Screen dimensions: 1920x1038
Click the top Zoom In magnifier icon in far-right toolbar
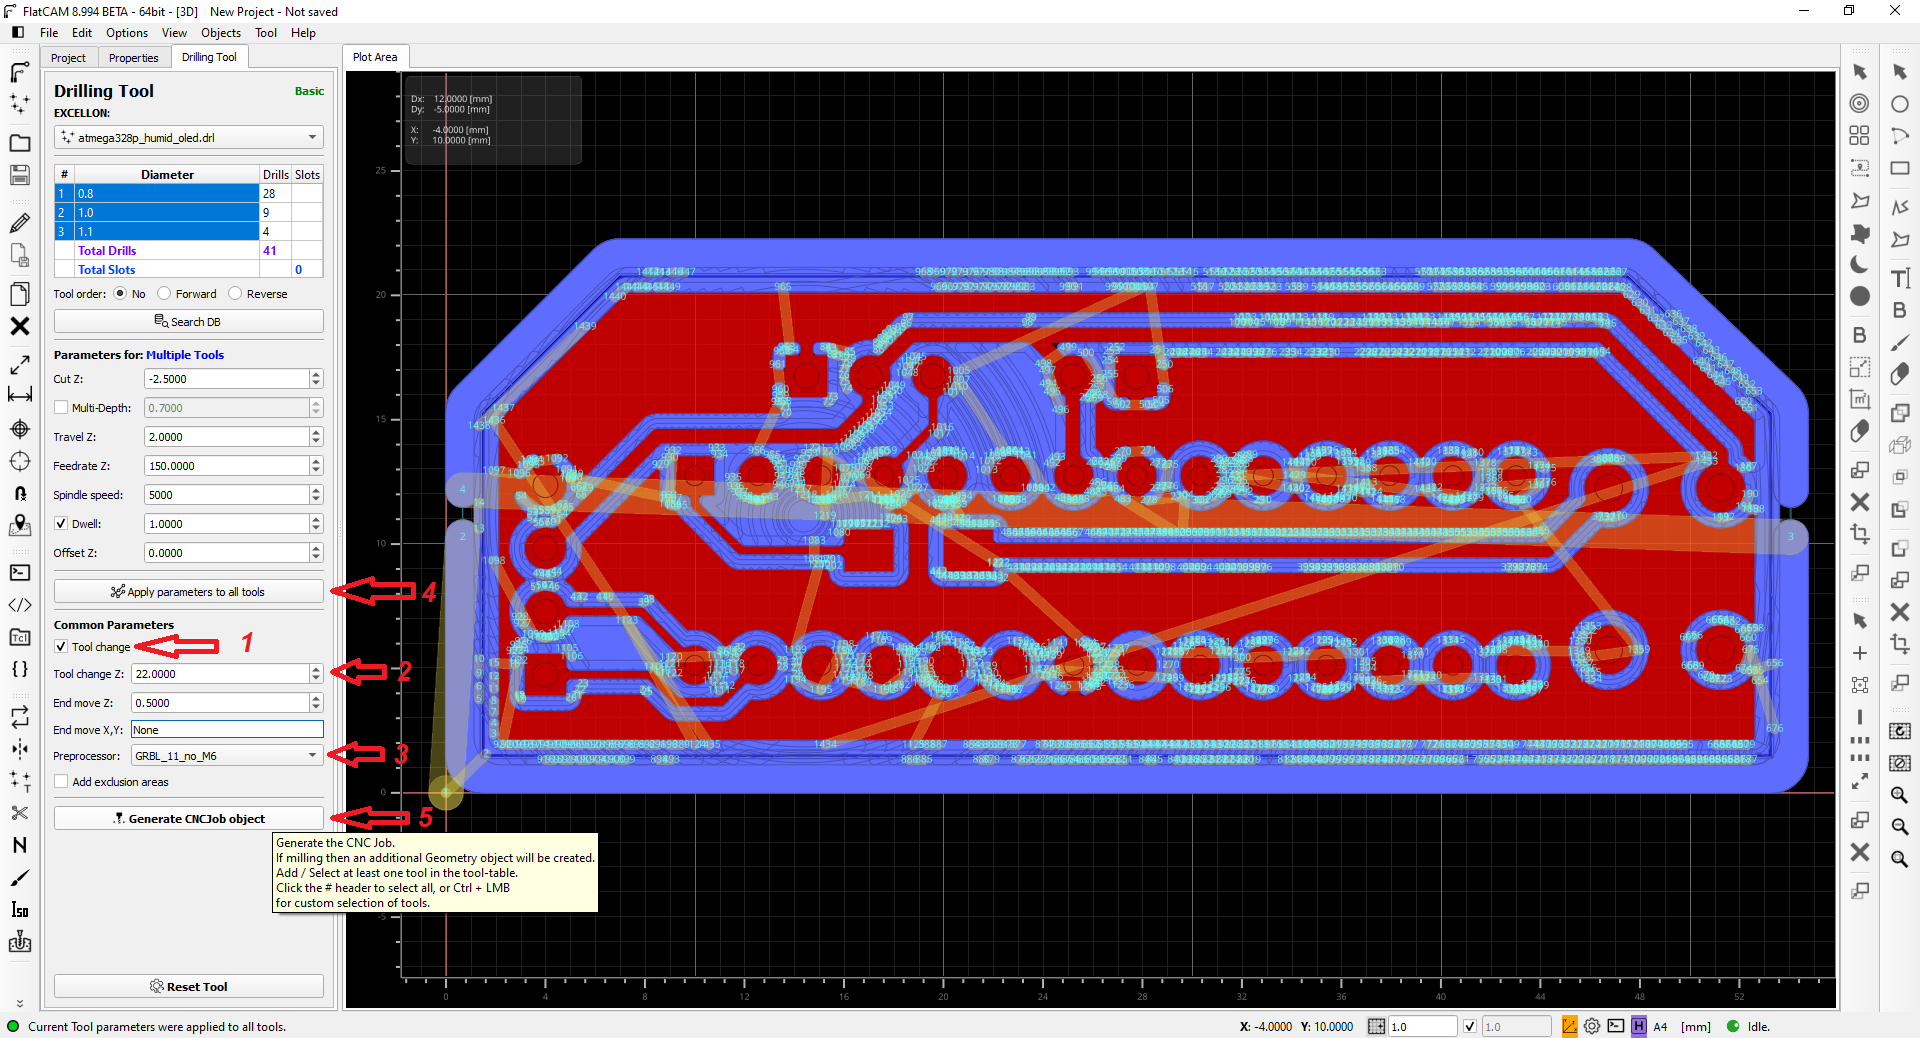click(x=1900, y=794)
